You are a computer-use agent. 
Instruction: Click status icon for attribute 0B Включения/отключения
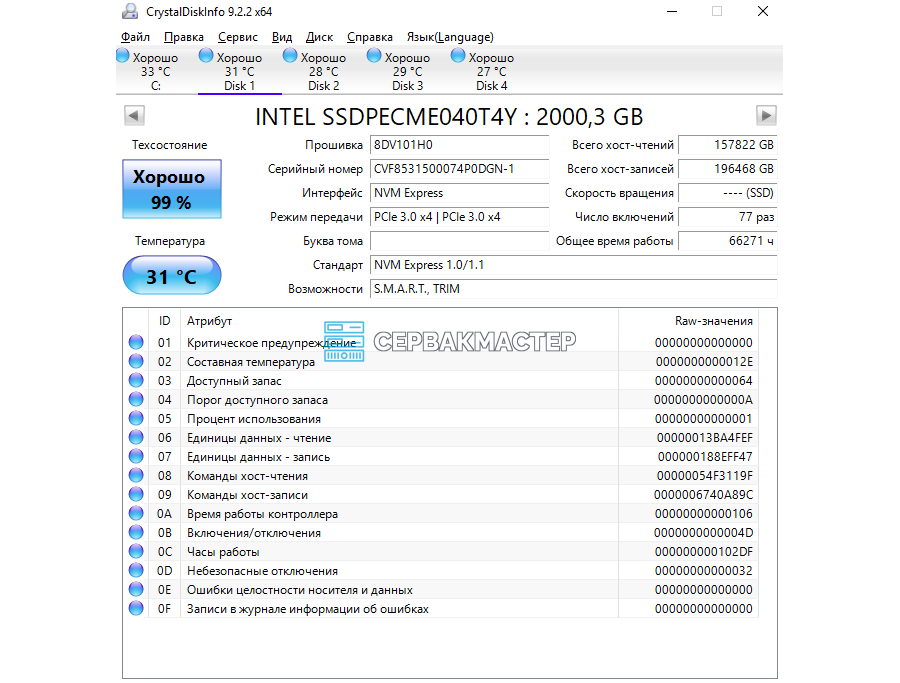tap(136, 533)
